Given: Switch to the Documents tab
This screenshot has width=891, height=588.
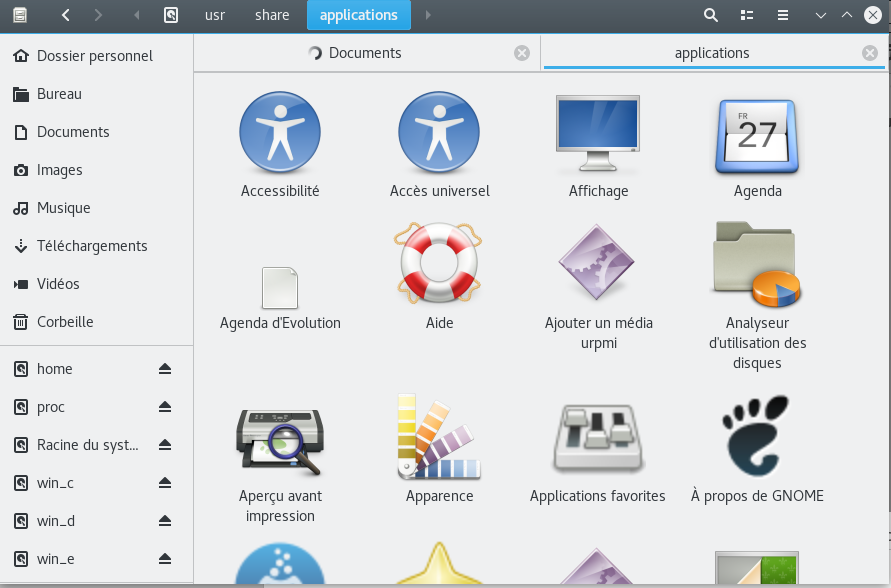Looking at the screenshot, I should point(367,53).
